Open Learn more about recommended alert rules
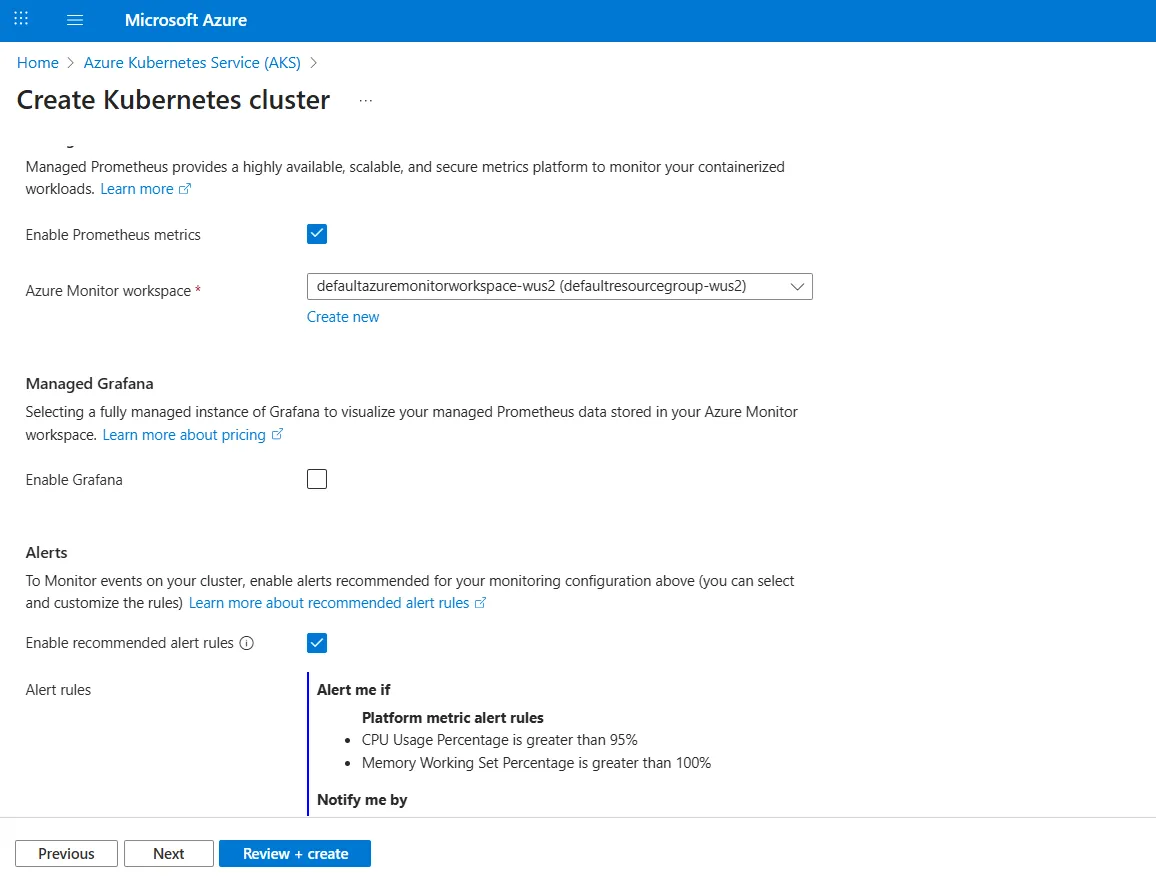The width and height of the screenshot is (1156, 876). [x=329, y=603]
